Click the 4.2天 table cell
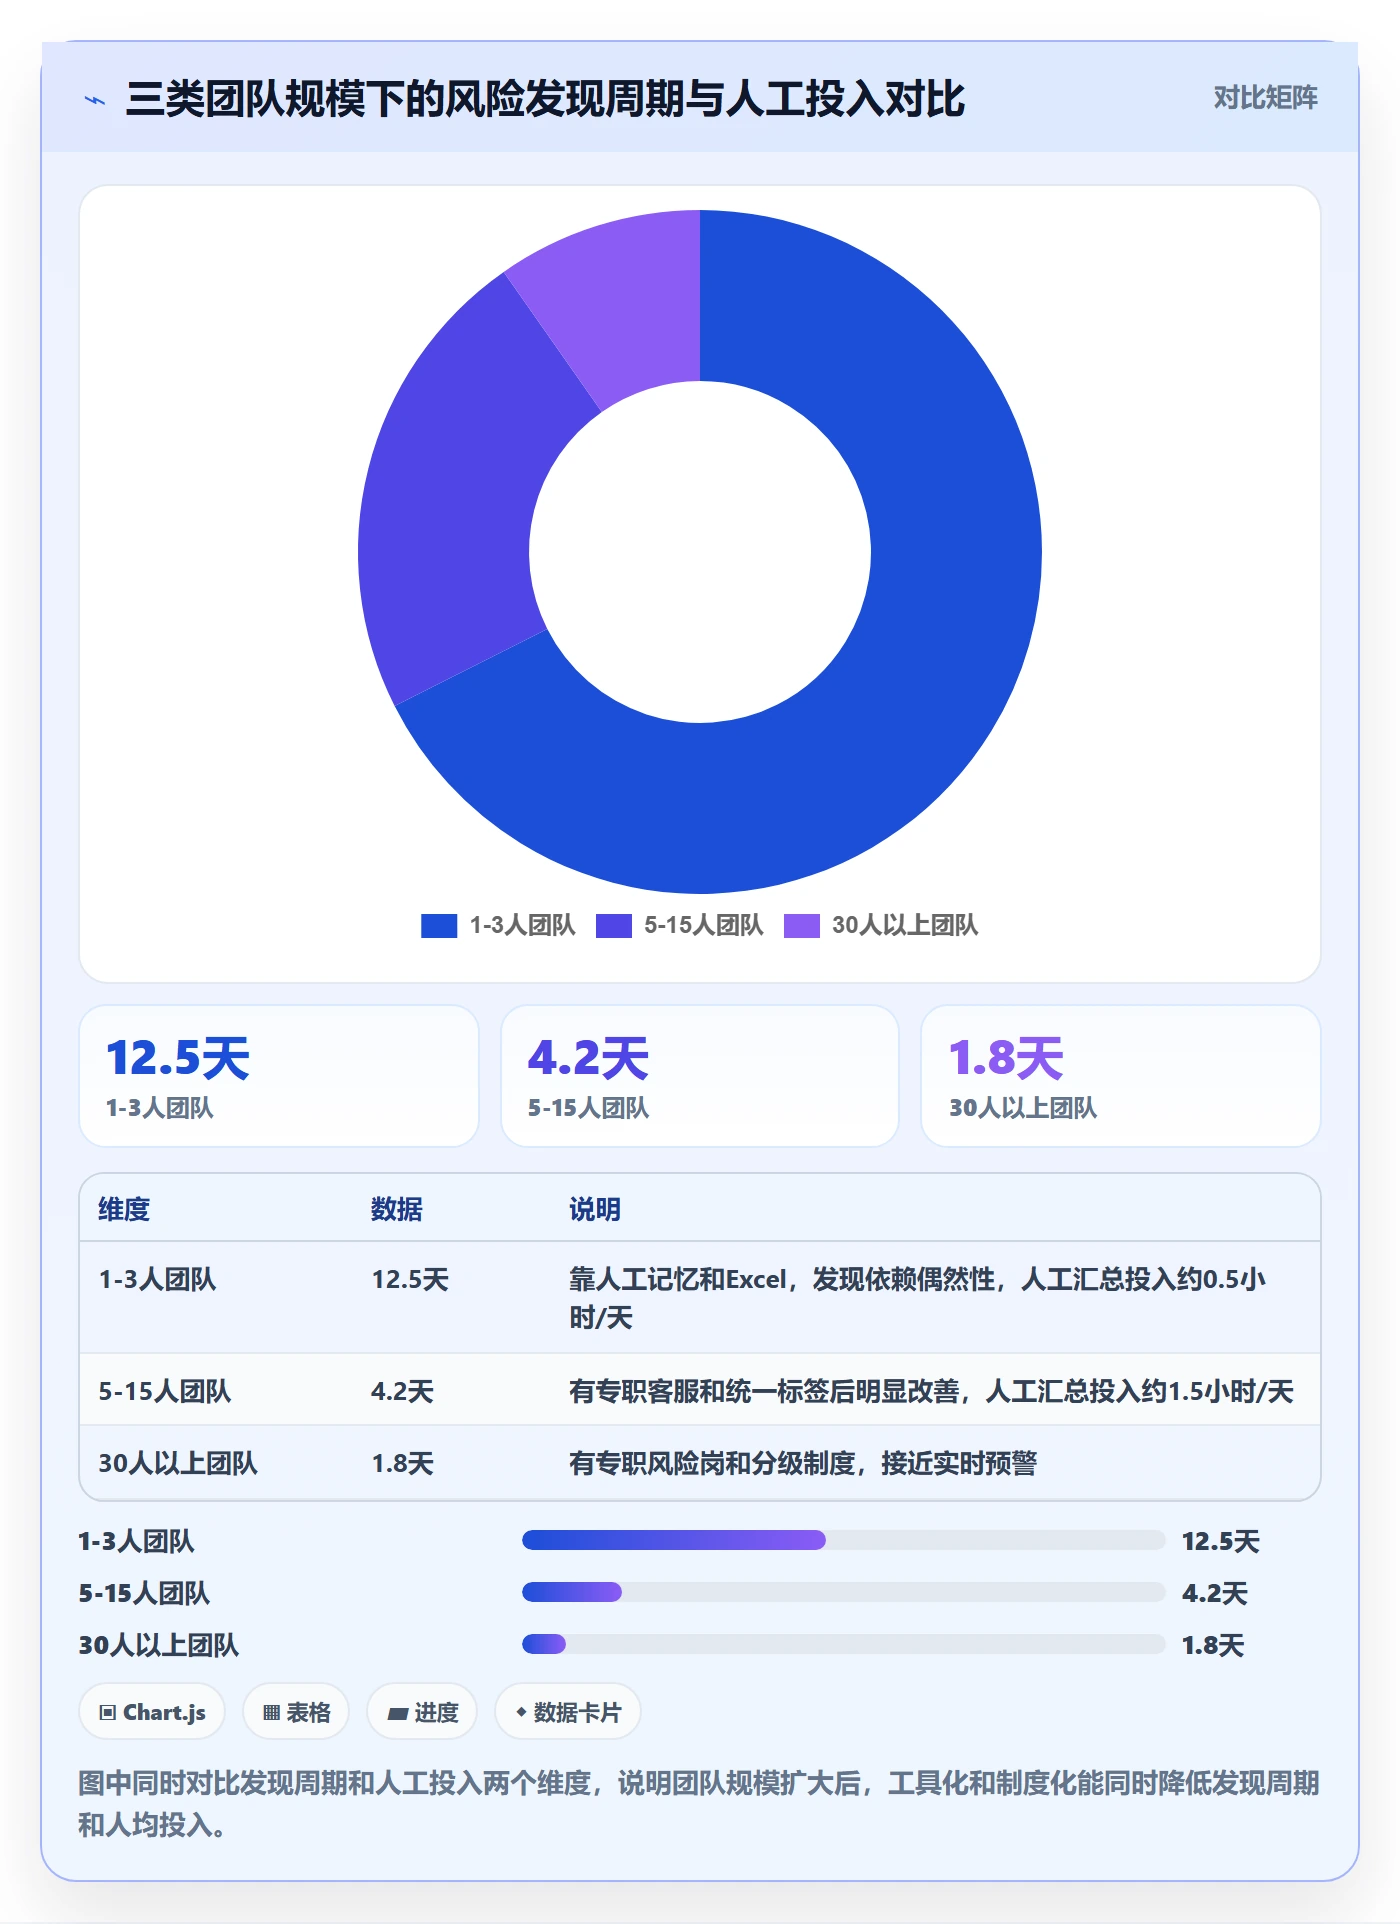 (x=402, y=1391)
